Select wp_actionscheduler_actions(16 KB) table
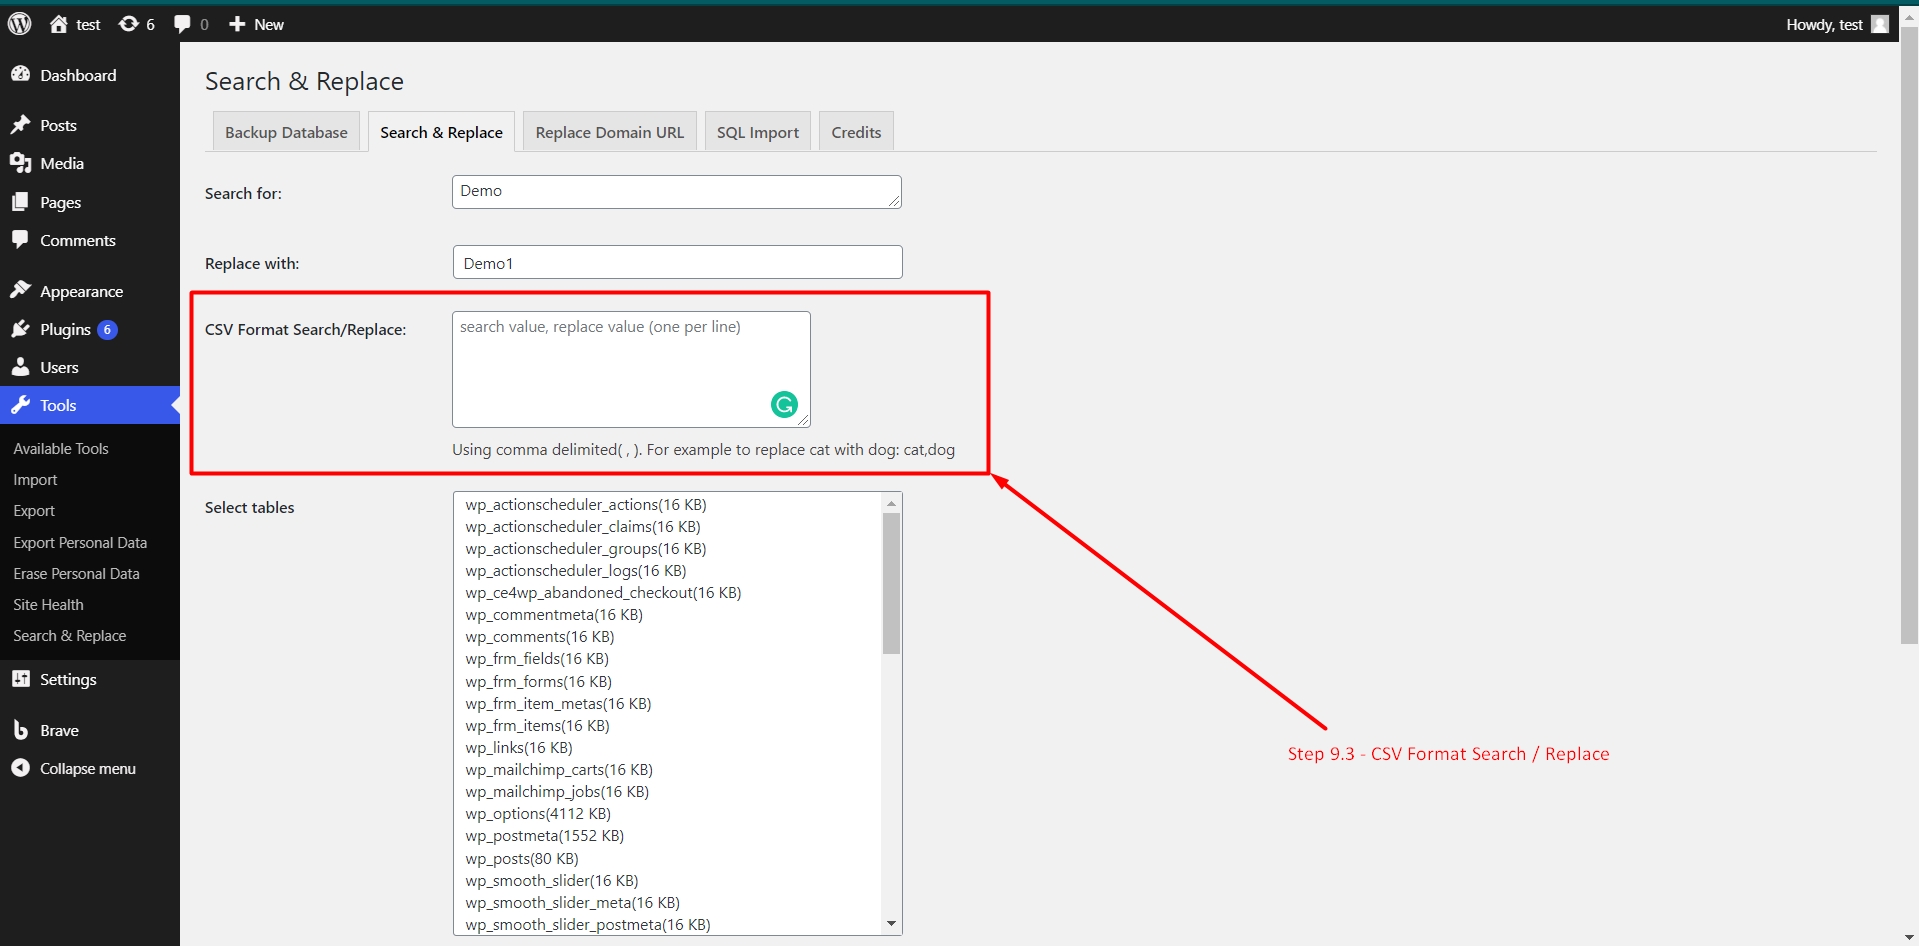 coord(586,505)
